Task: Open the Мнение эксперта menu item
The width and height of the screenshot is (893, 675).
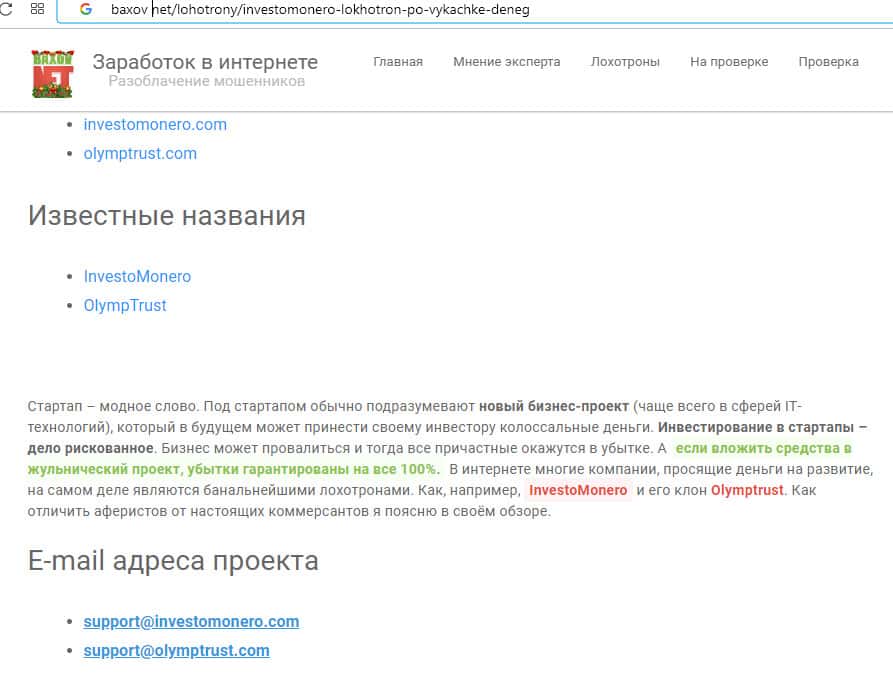Action: (506, 62)
